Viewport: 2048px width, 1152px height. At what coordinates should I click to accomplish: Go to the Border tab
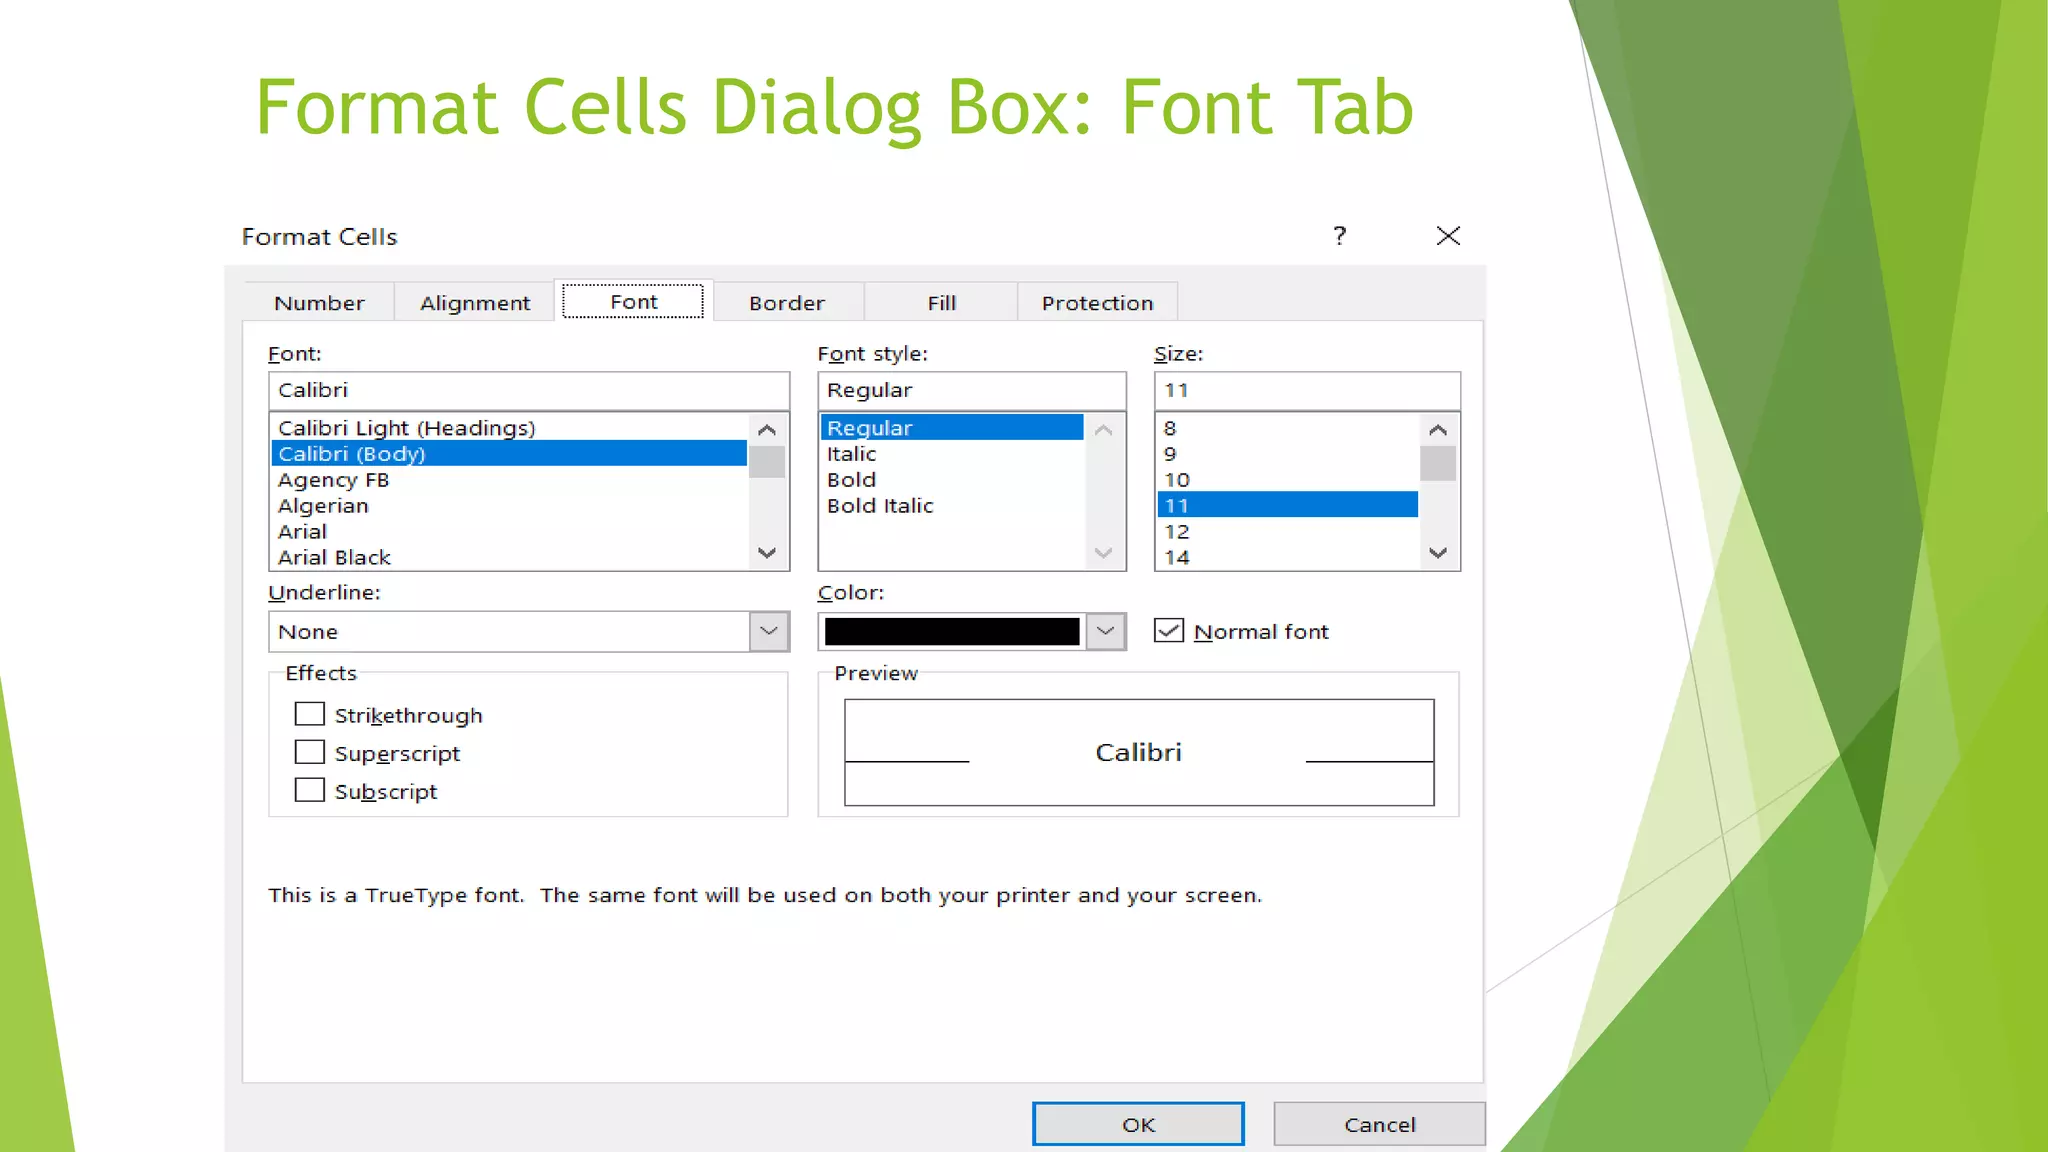(x=787, y=303)
